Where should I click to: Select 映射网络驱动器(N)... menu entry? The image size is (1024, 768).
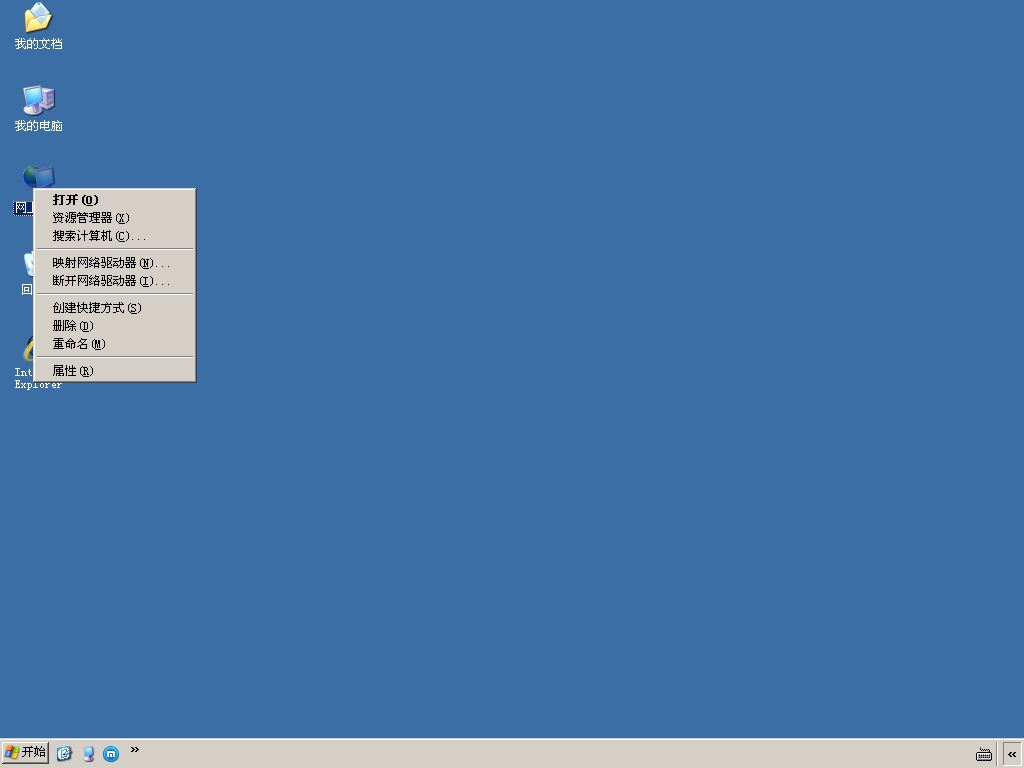point(115,263)
